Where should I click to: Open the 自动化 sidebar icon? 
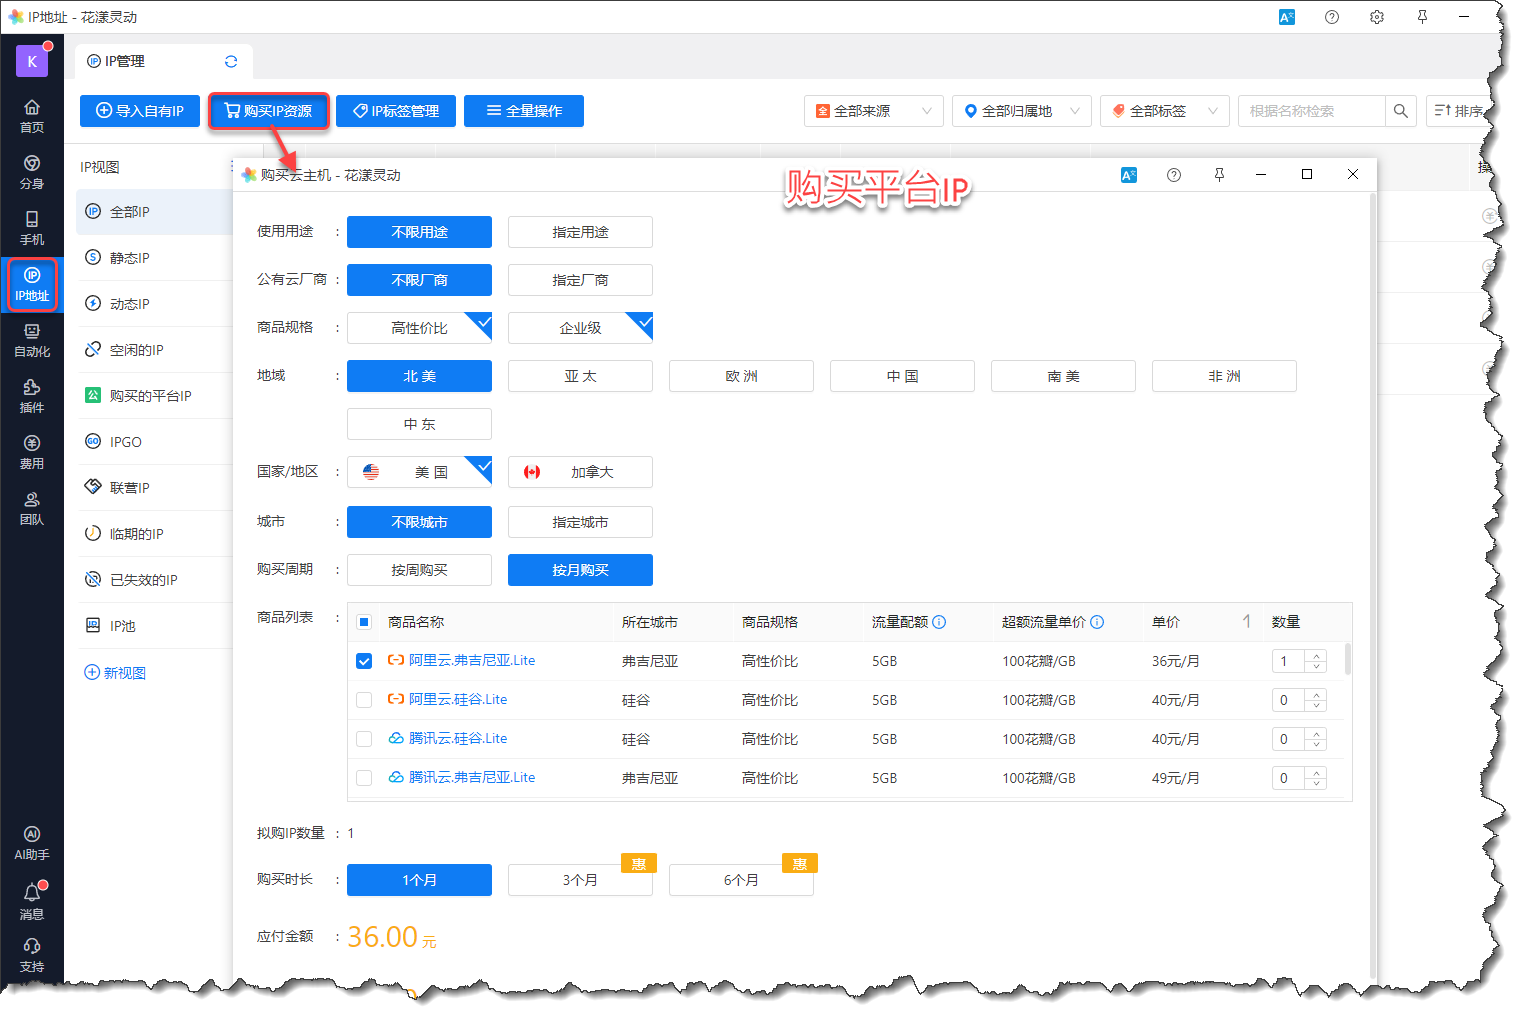[32, 340]
